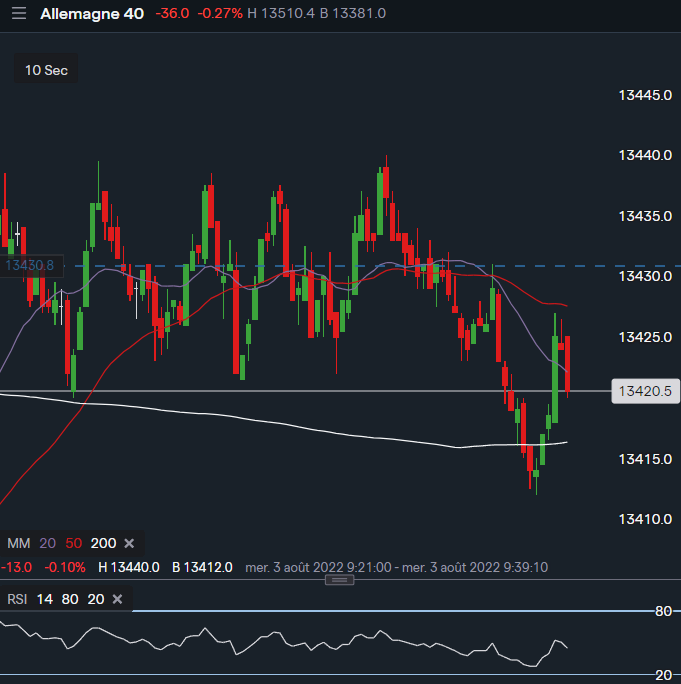Image resolution: width=681 pixels, height=684 pixels.
Task: Click the B 13381.0 daily low value
Action: [353, 14]
